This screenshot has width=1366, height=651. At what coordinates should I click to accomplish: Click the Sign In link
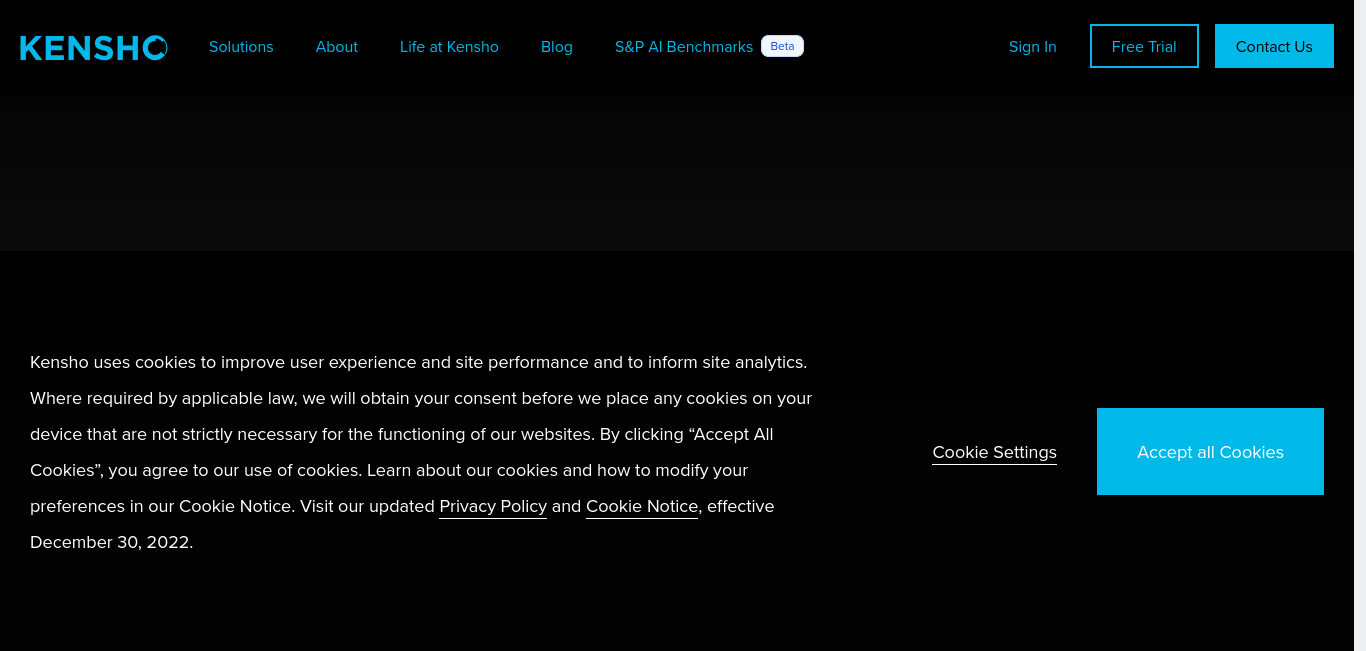[x=1033, y=47]
